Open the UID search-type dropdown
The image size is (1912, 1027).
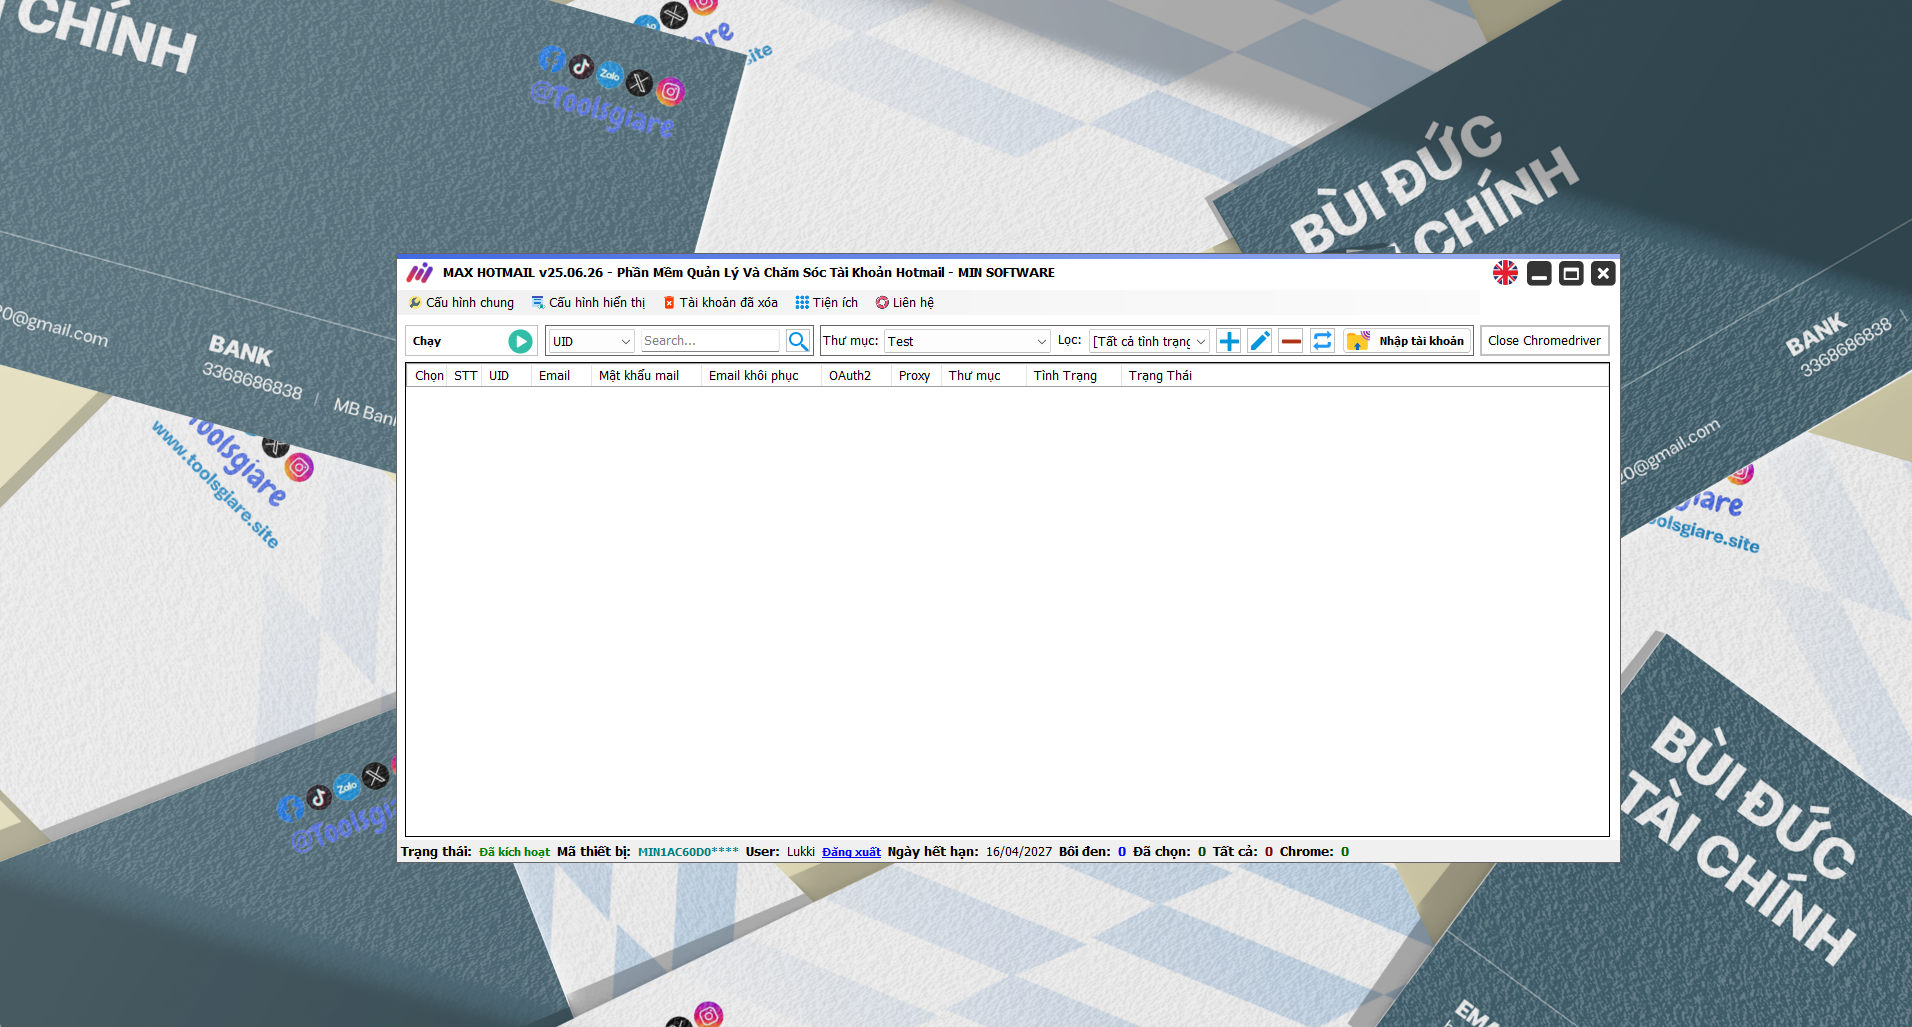(x=591, y=341)
